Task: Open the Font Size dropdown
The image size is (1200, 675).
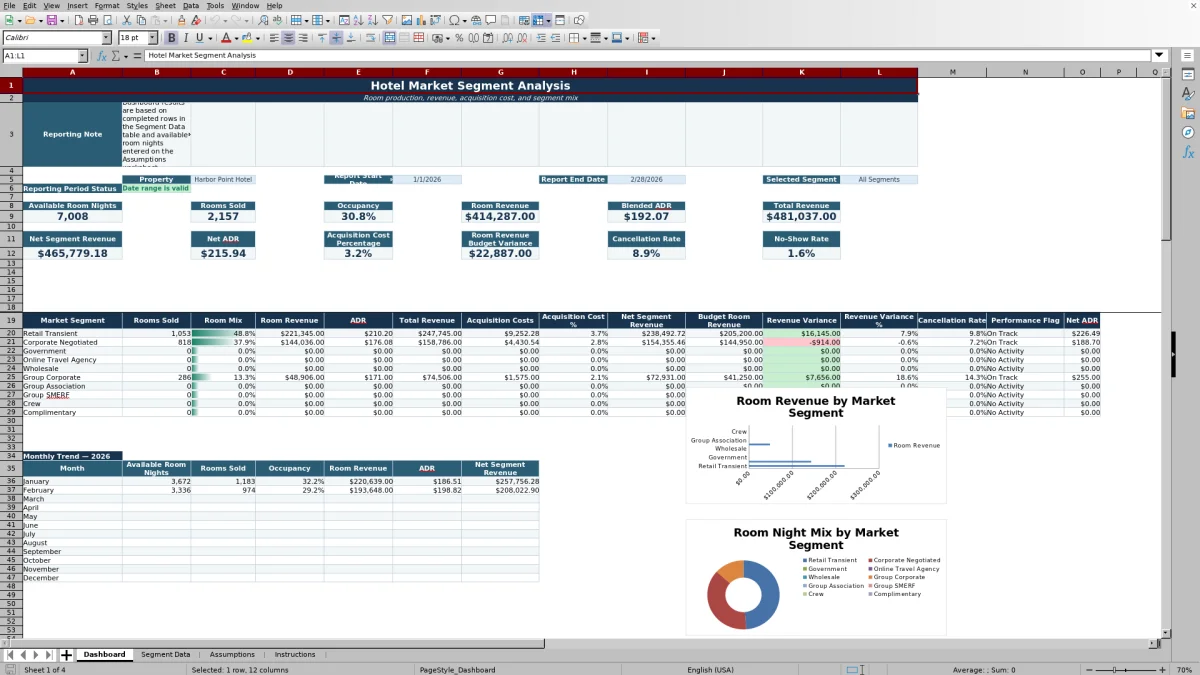Action: (x=152, y=38)
